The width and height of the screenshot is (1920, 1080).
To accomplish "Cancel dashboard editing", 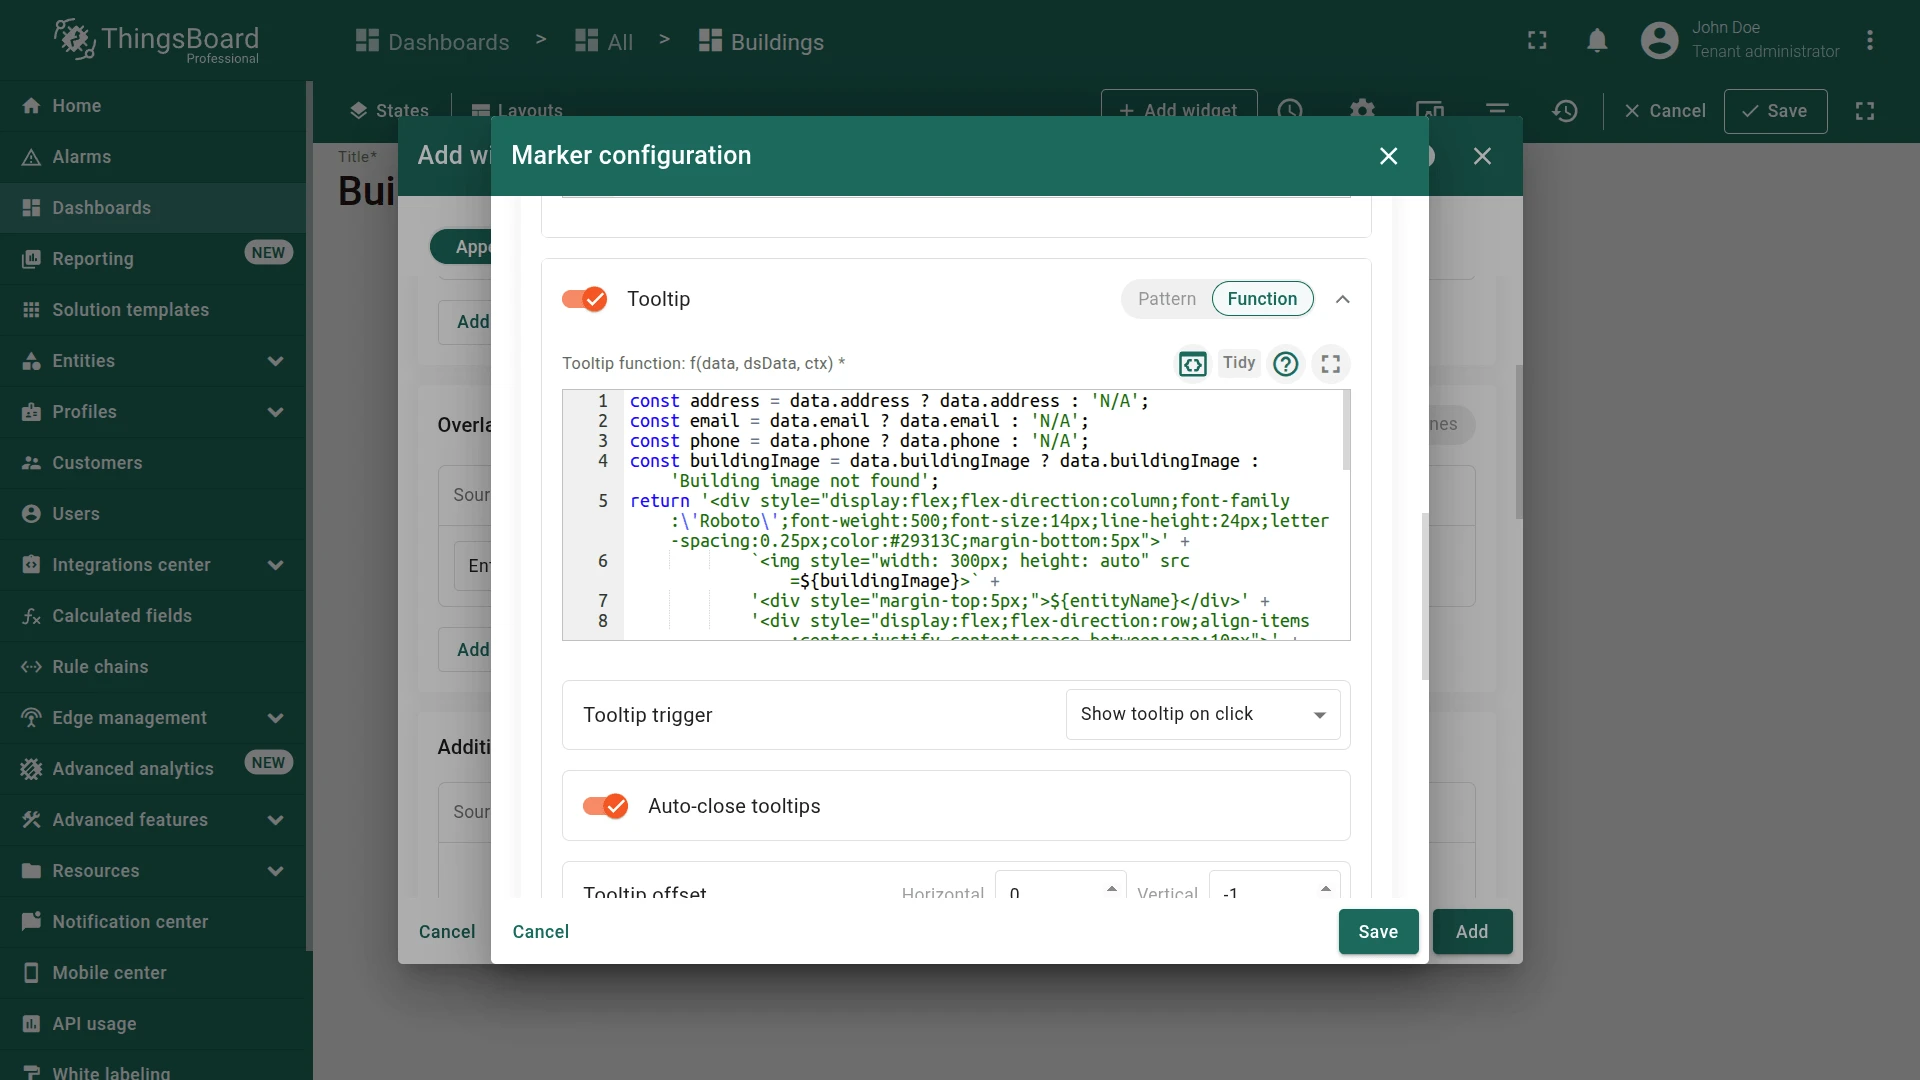I will click(1665, 111).
